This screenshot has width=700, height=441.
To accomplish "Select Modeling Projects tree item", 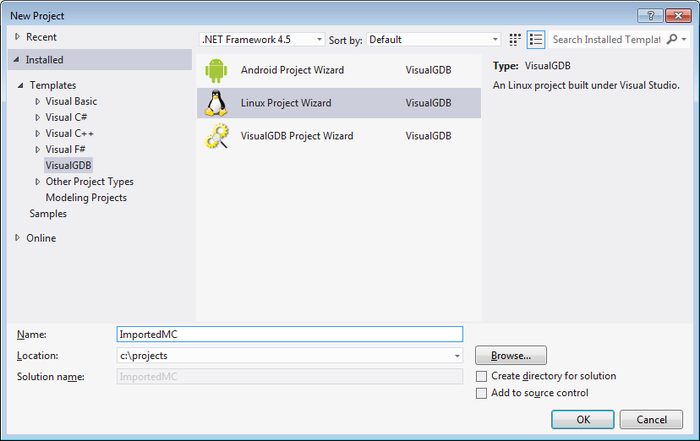I will click(x=86, y=198).
